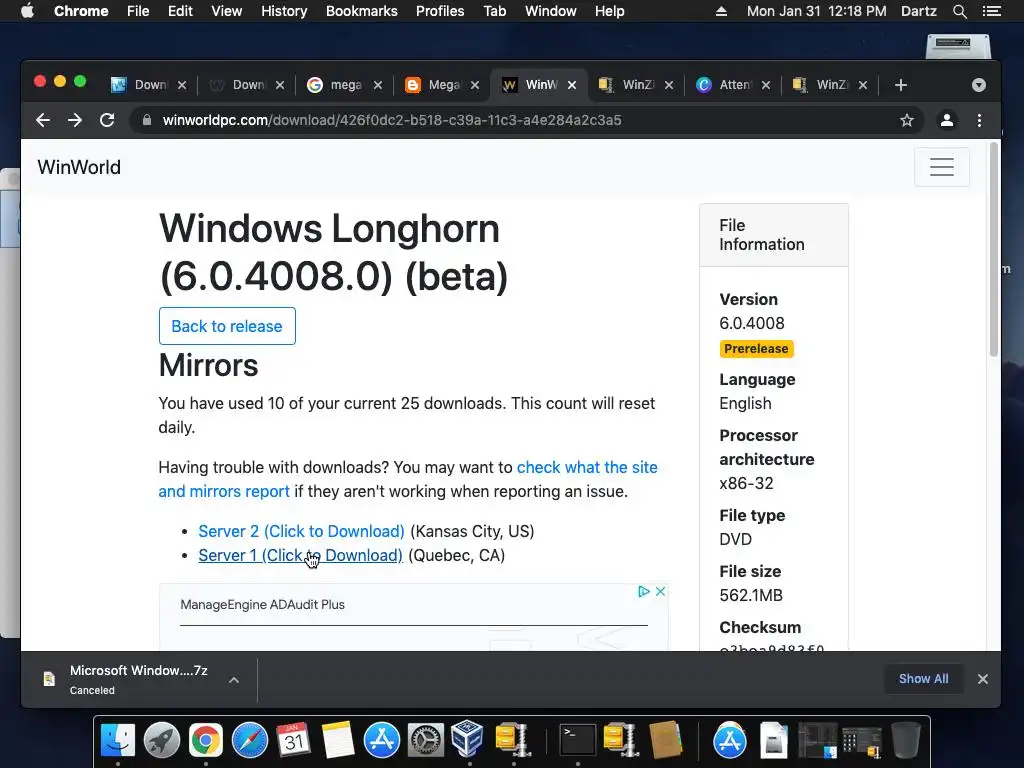Close the Google mega tab

(x=377, y=85)
